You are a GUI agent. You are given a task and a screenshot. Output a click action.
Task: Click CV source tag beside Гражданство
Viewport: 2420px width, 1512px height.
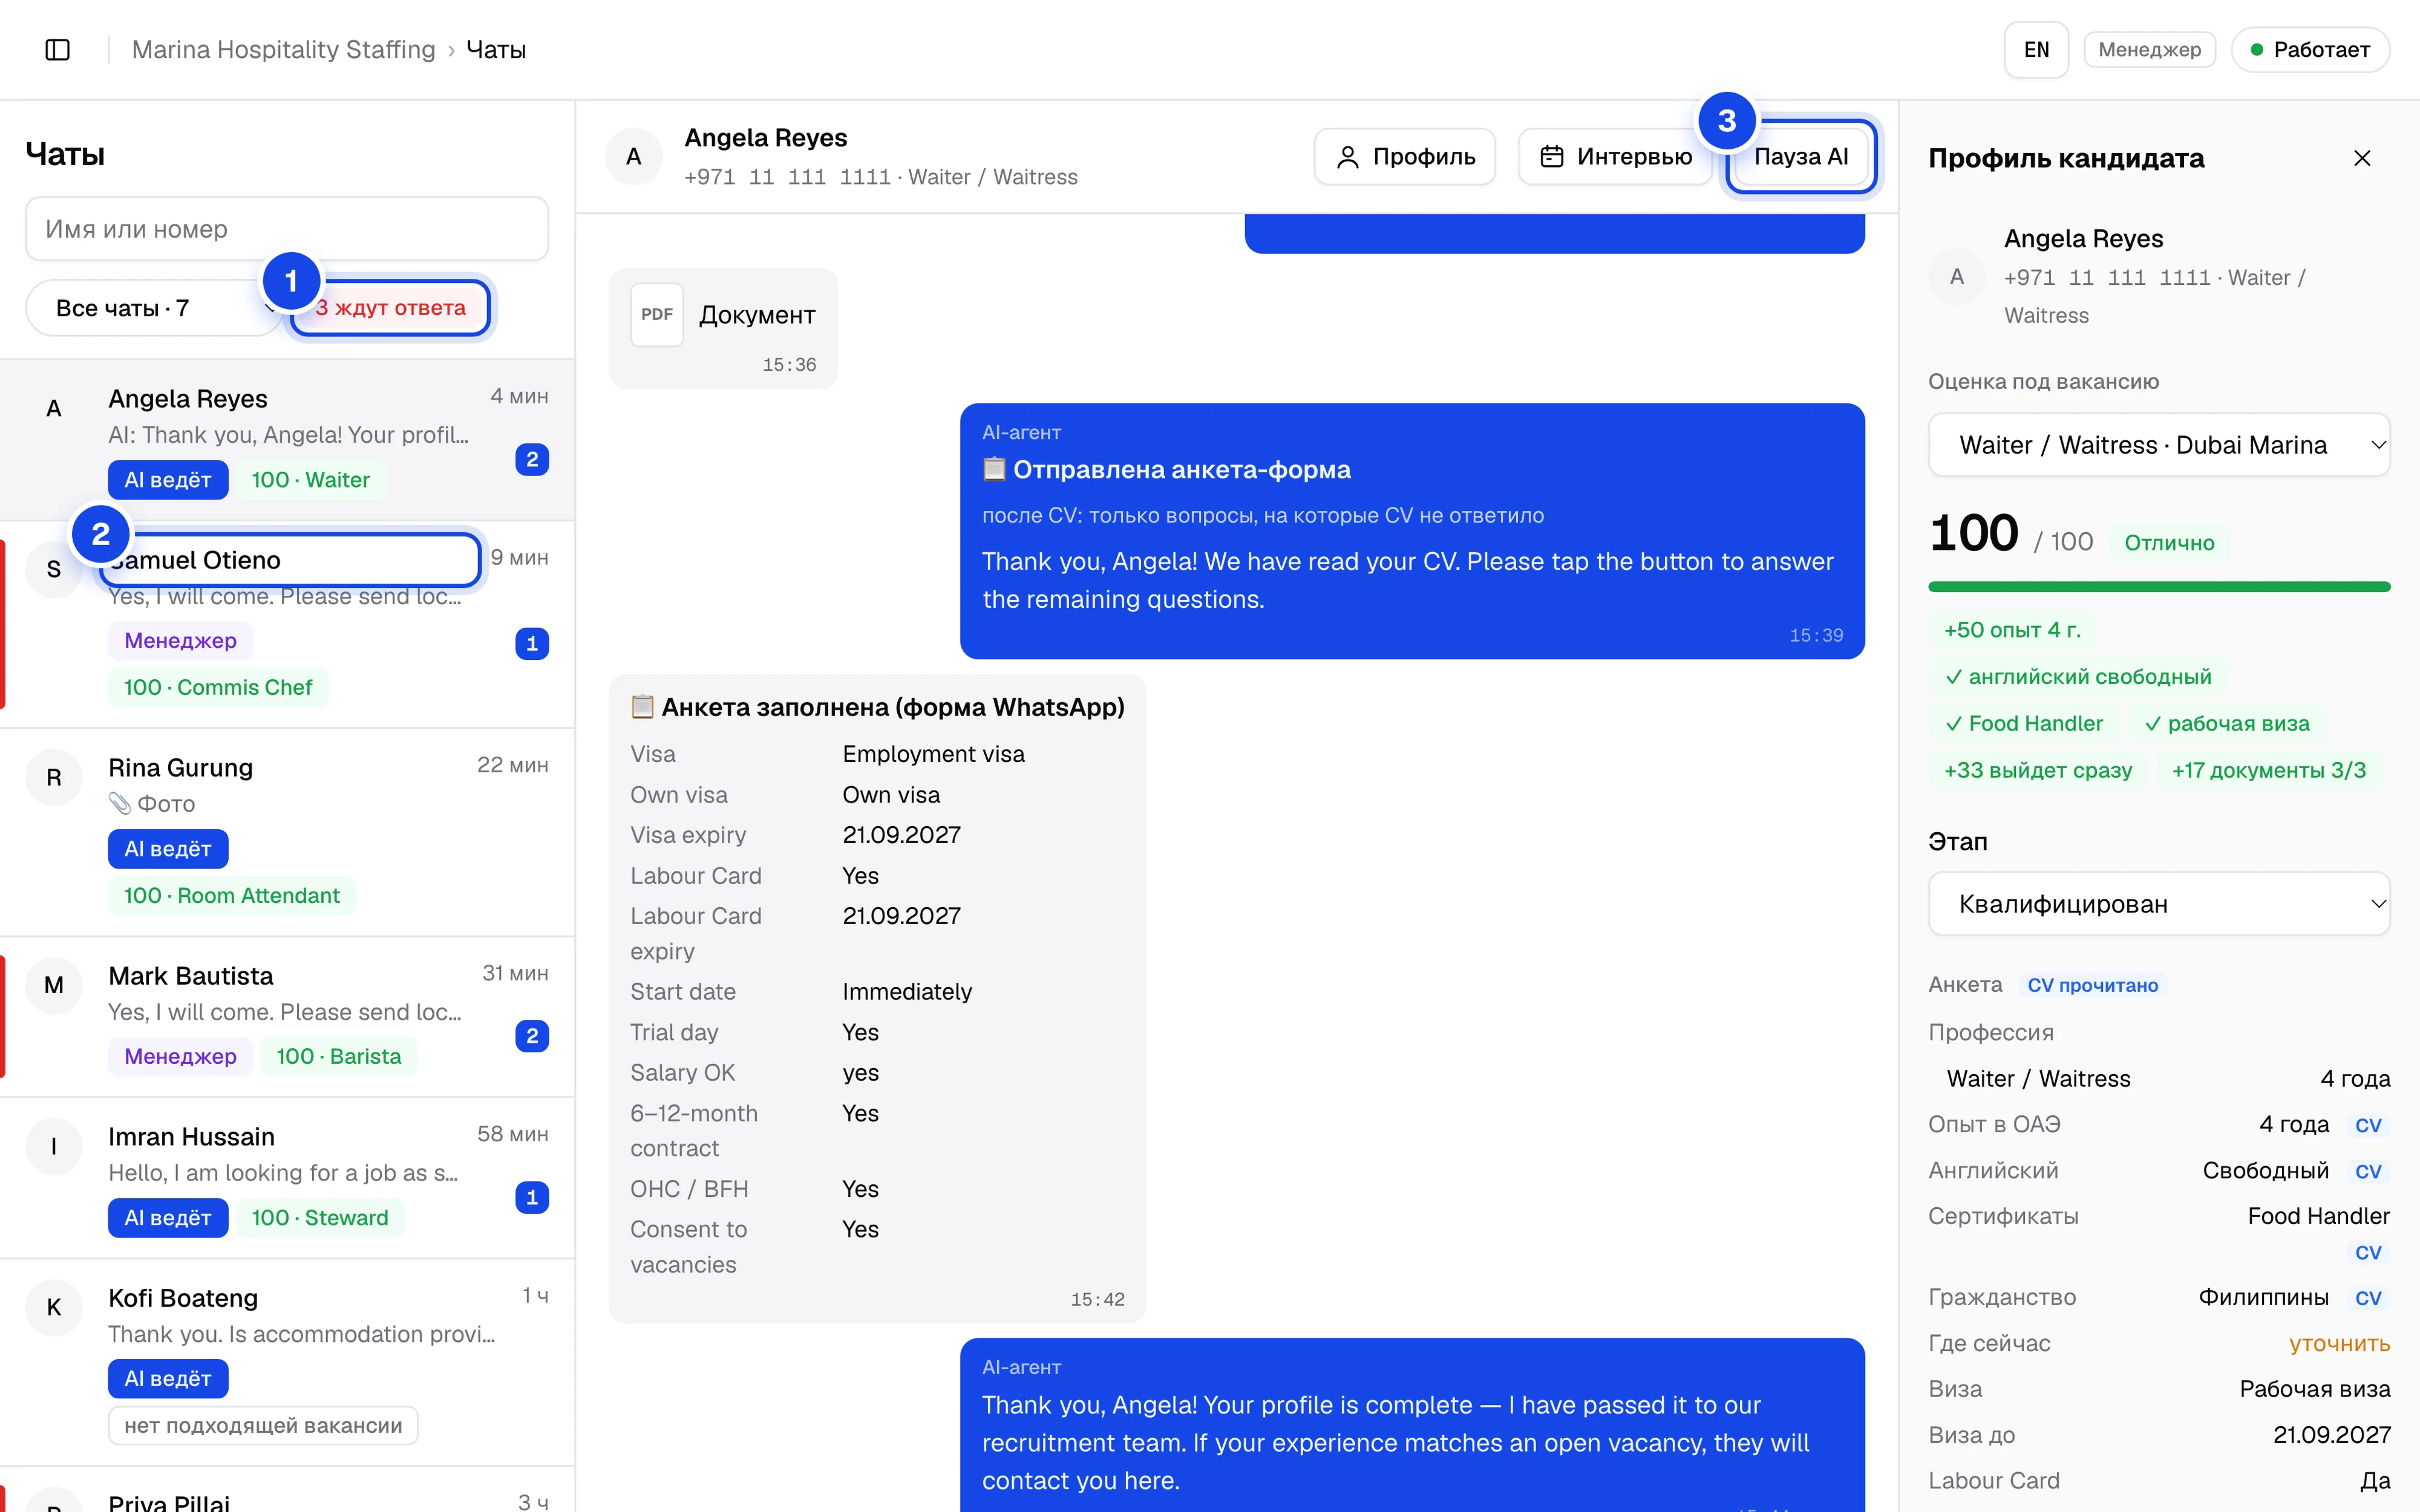coord(2368,1298)
